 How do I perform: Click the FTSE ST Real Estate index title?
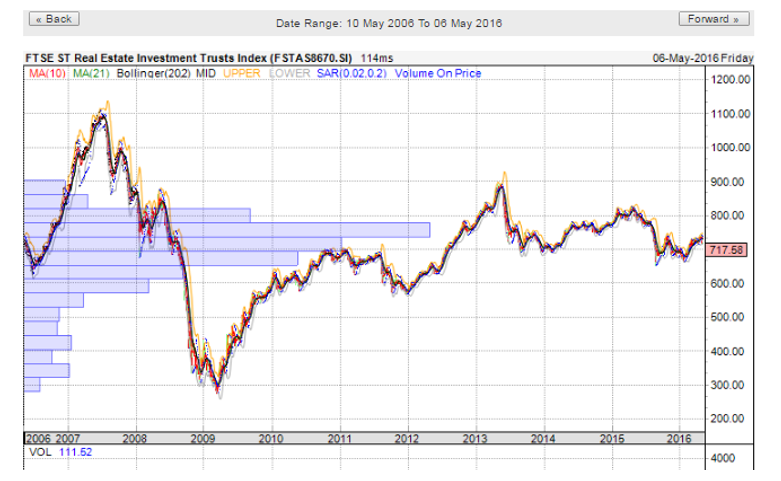point(190,59)
